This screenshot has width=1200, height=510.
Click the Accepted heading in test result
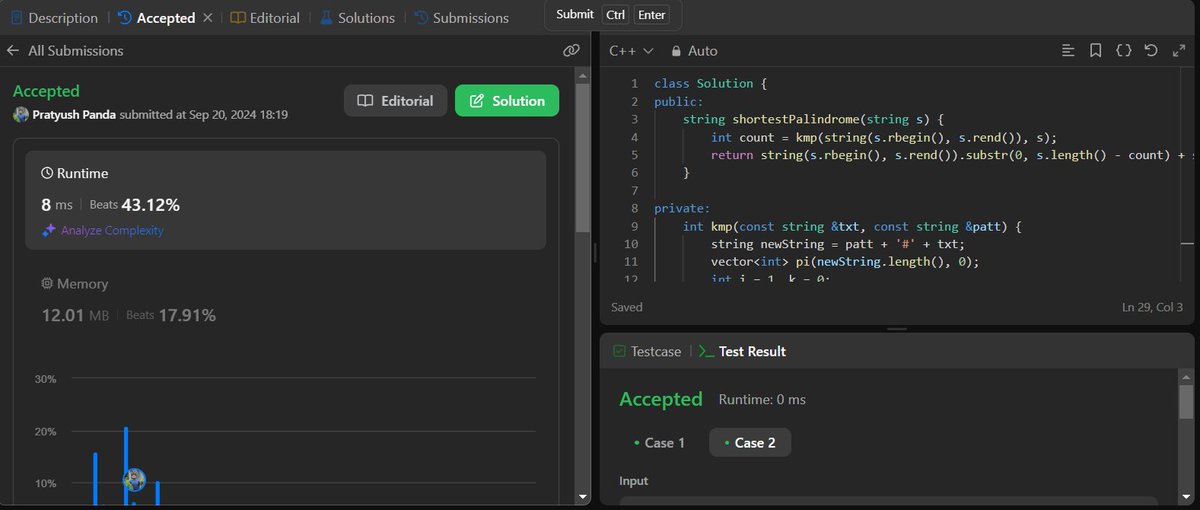point(661,399)
